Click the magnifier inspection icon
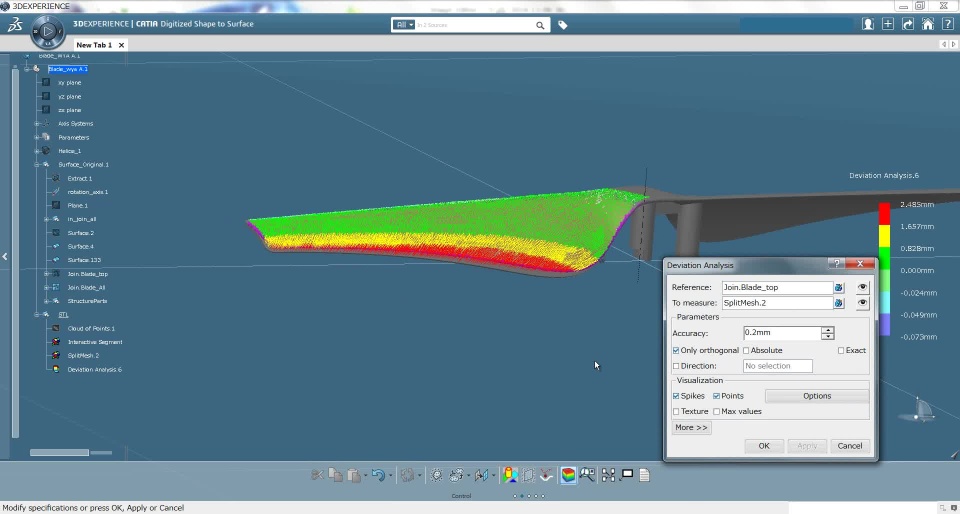 (587, 475)
